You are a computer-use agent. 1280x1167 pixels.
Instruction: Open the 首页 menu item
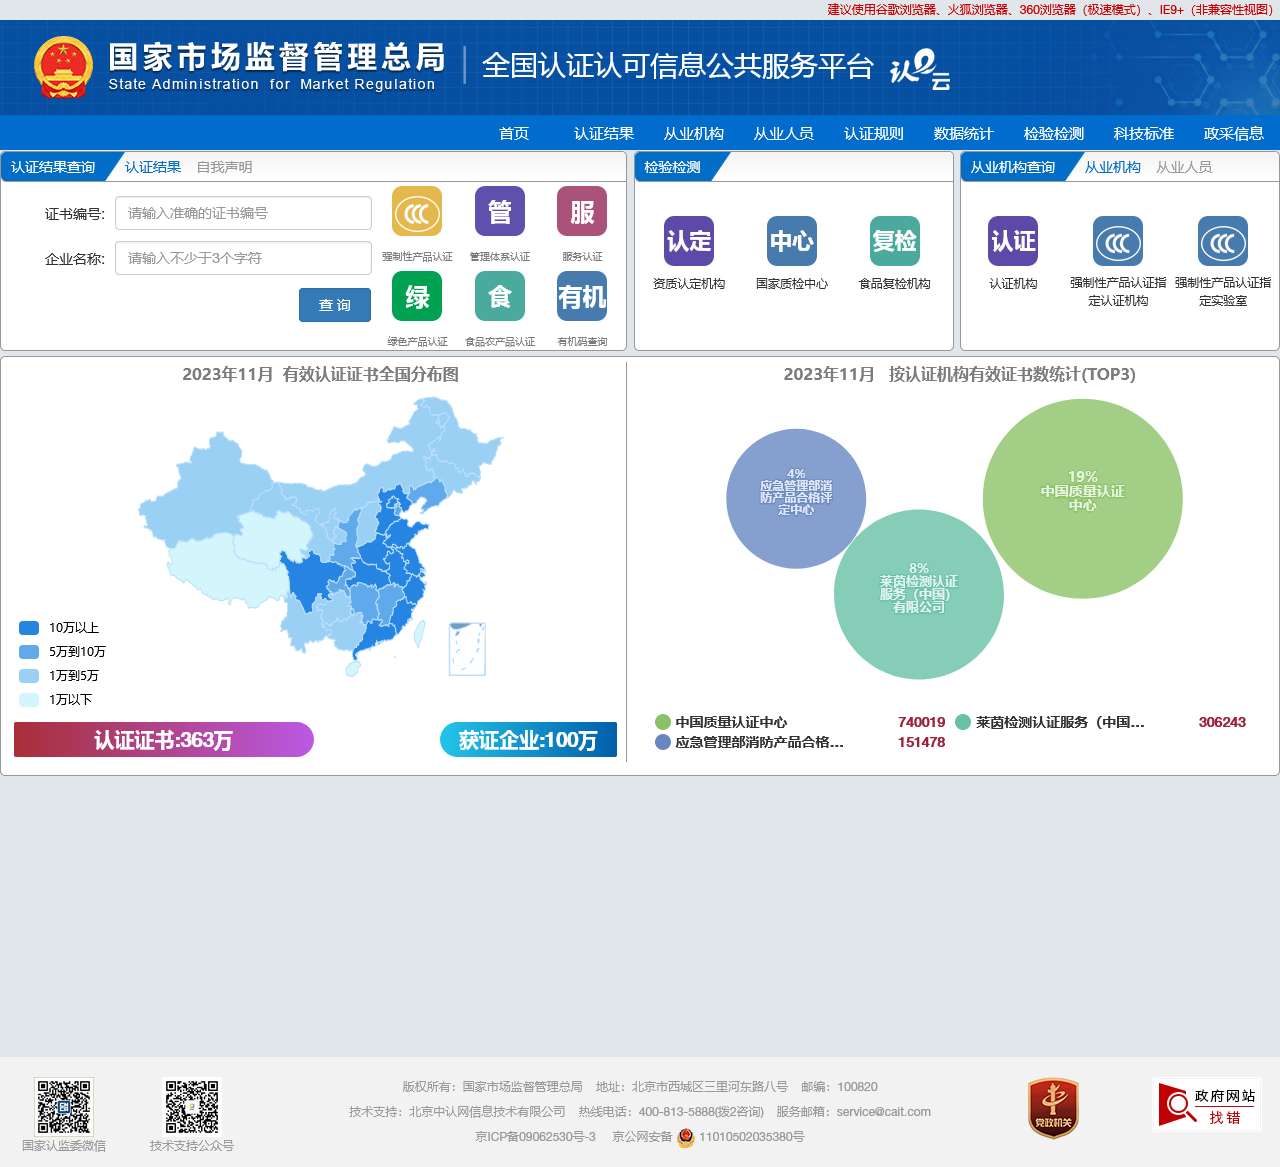point(514,133)
